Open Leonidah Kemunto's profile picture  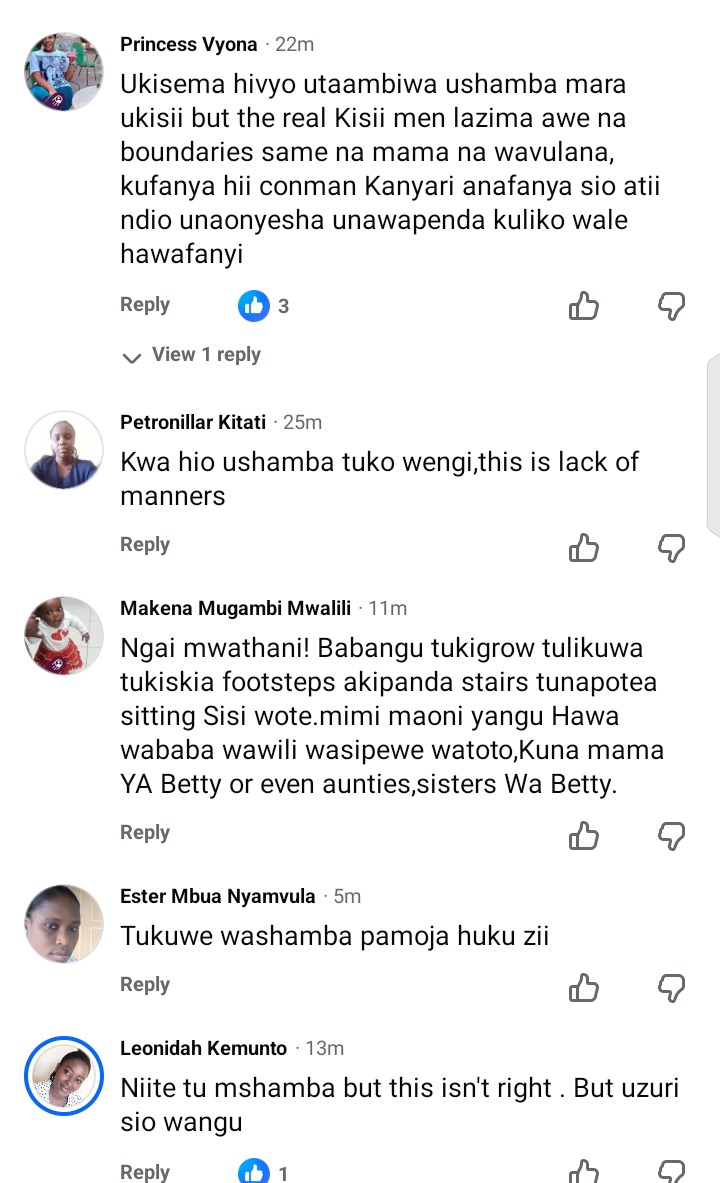[x=63, y=1075]
